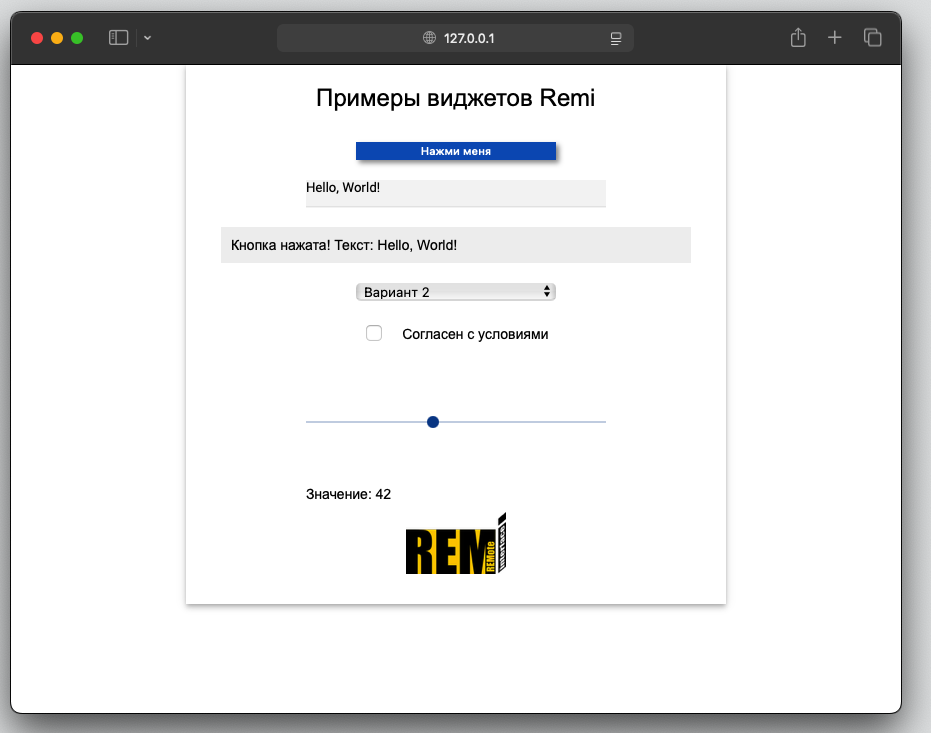931x733 pixels.
Task: Click the REMI logo image
Action: click(455, 544)
